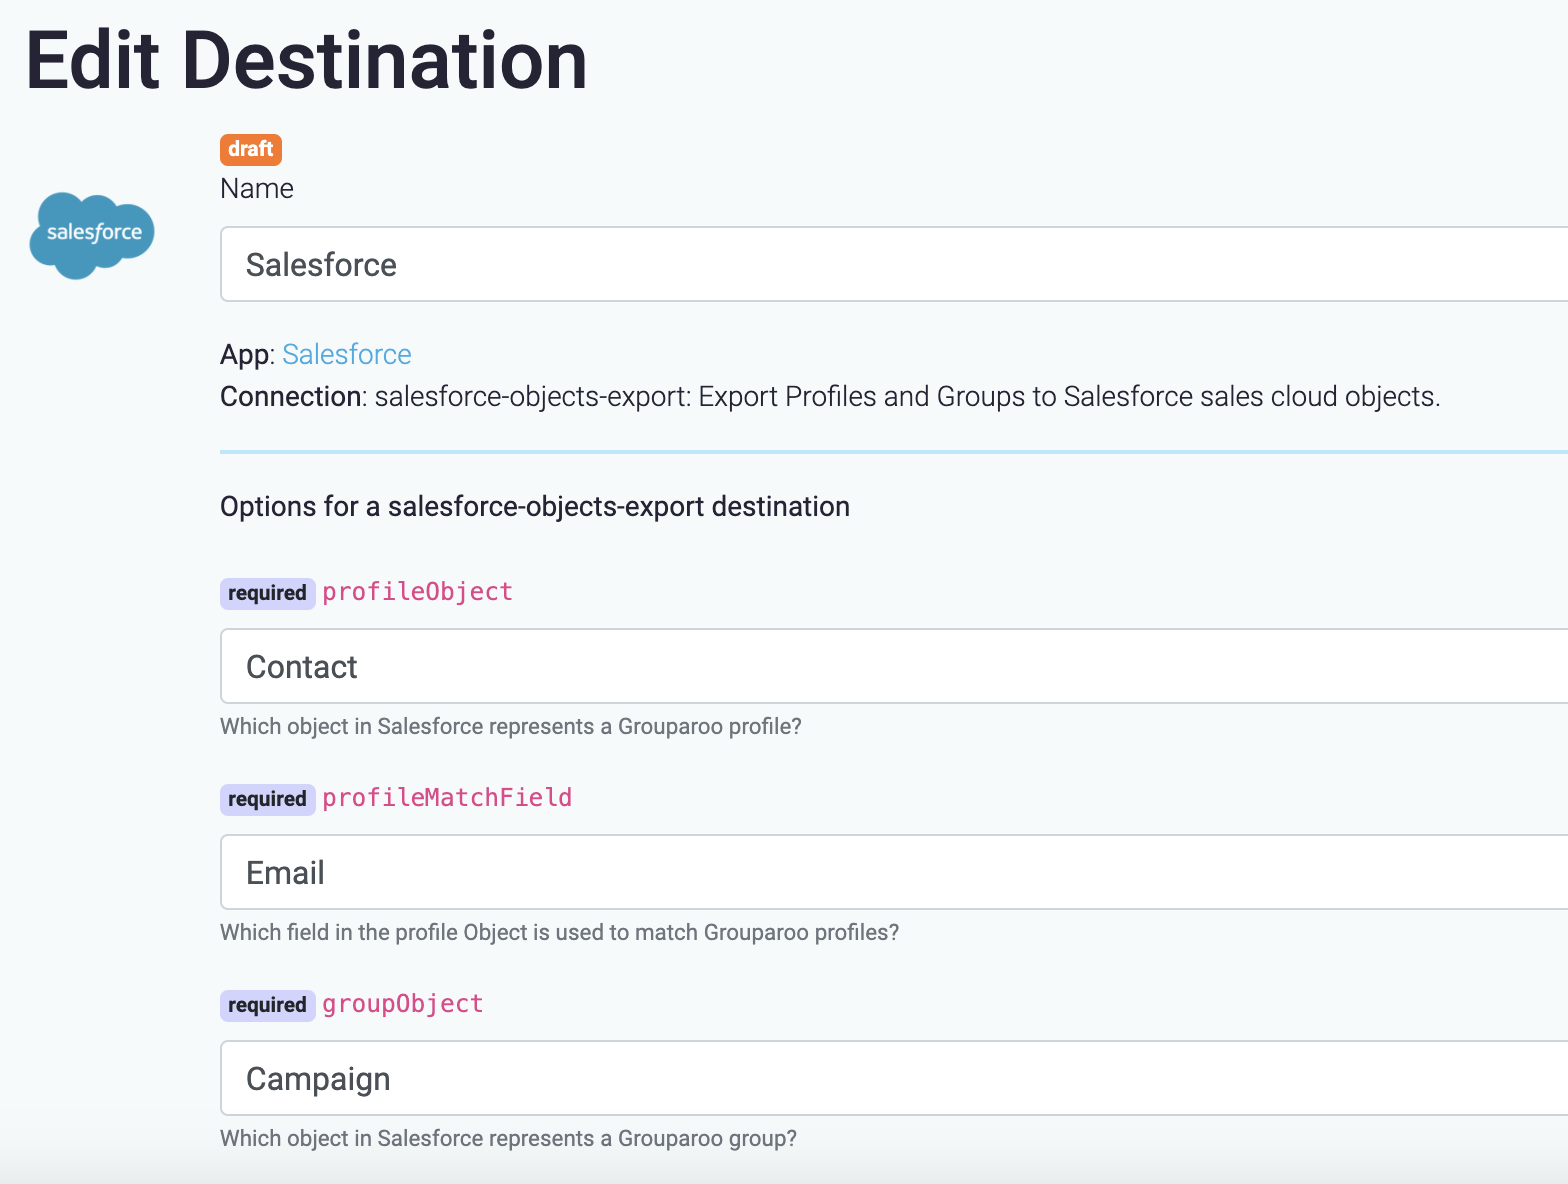Open the profileObject field showing Contact

point(894,666)
